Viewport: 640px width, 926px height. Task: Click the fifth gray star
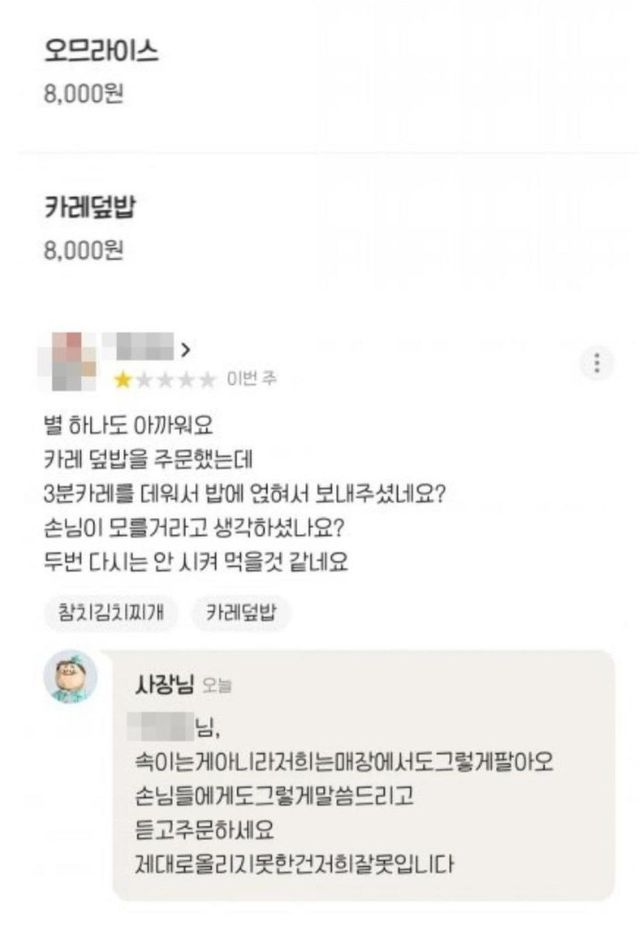(x=207, y=379)
